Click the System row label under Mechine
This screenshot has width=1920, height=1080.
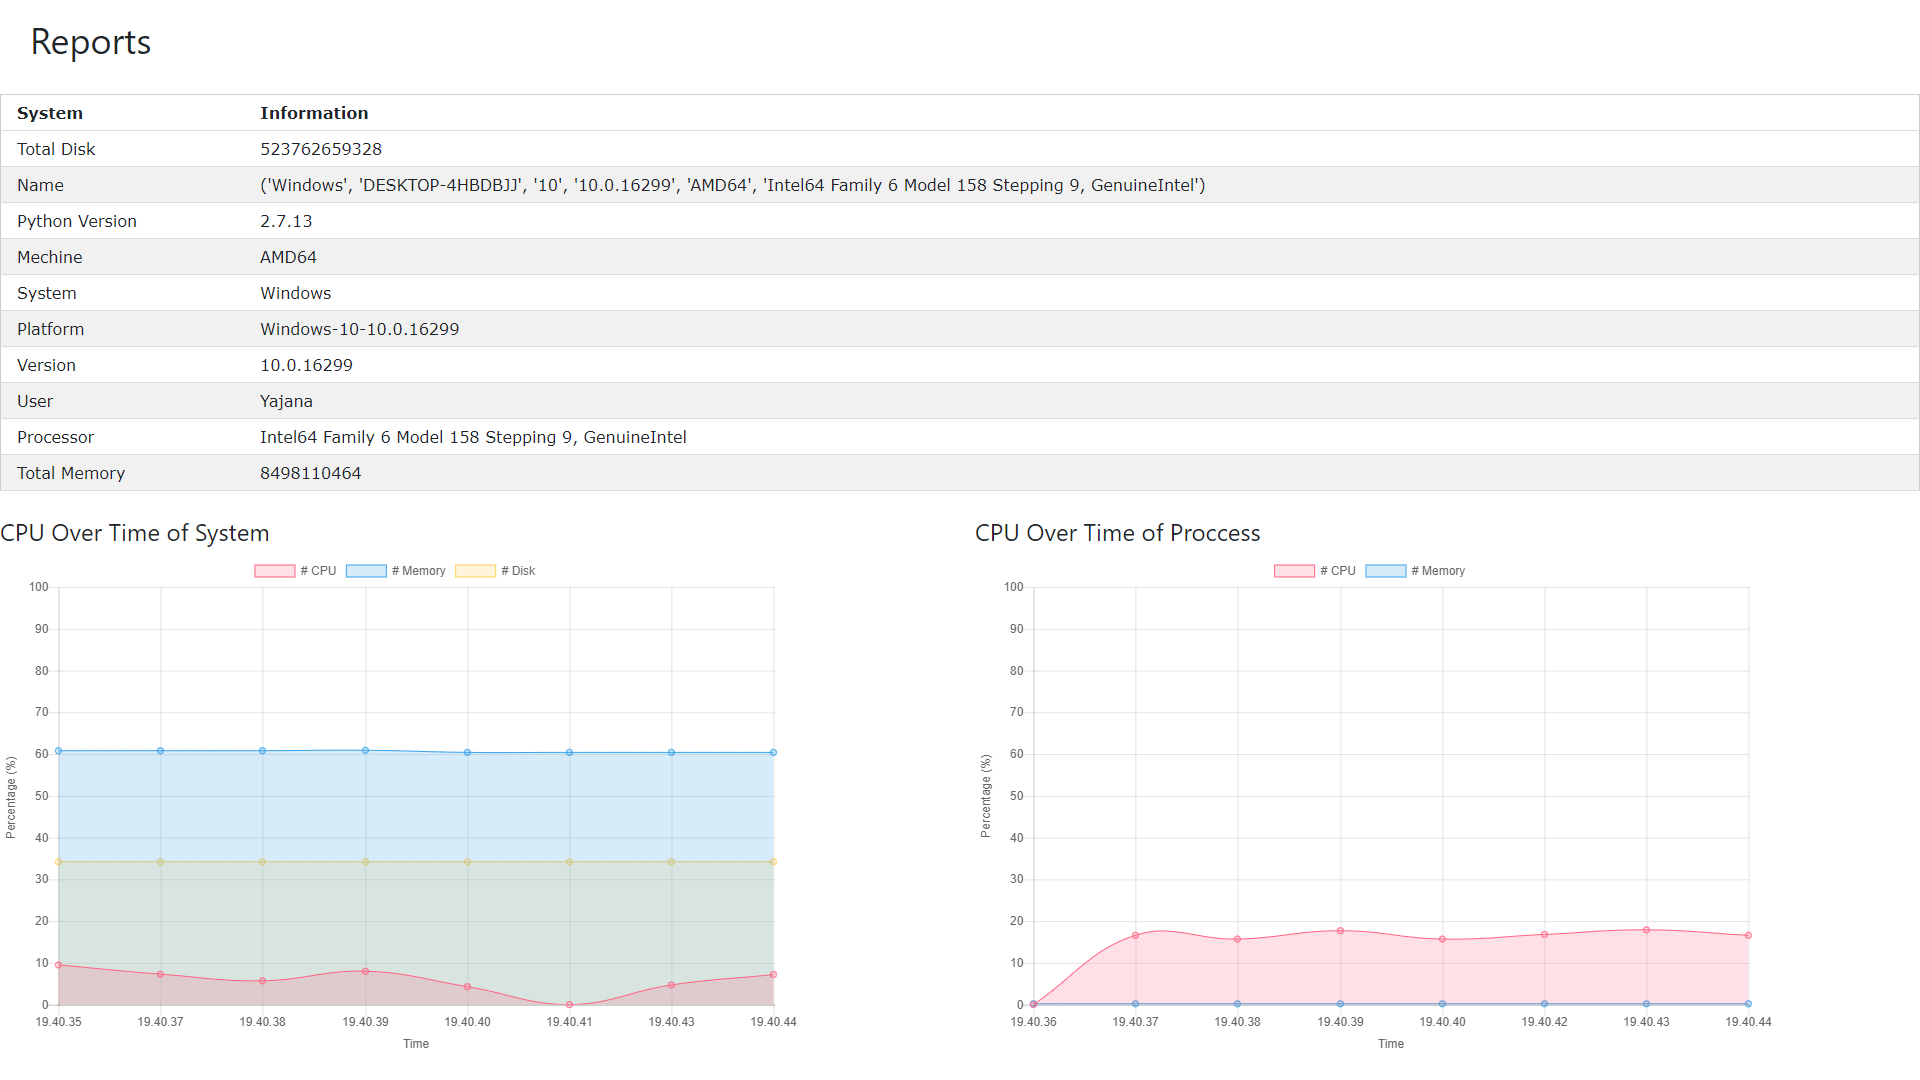pos(47,293)
